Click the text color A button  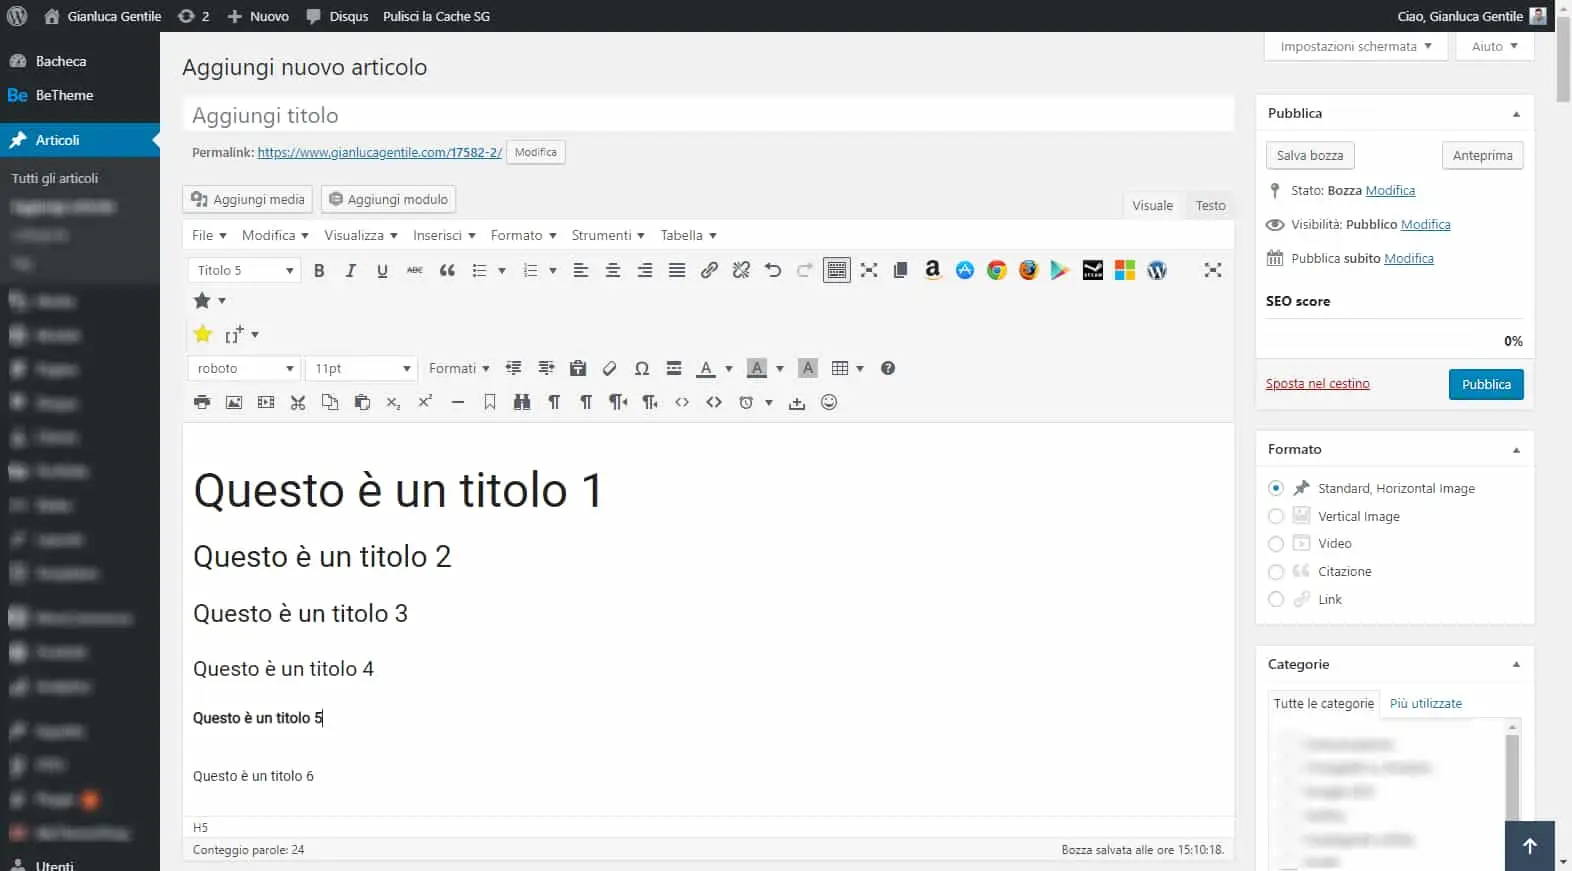[x=706, y=369]
